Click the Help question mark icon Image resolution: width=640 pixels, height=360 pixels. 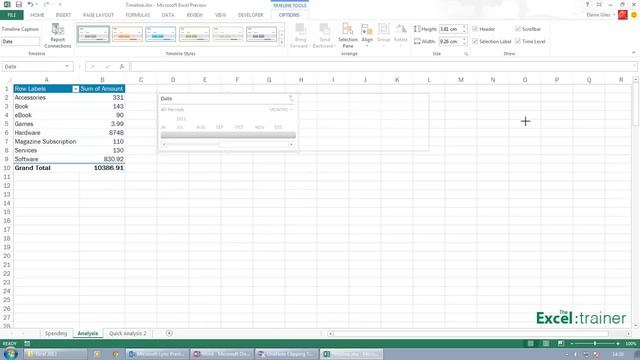587,4
